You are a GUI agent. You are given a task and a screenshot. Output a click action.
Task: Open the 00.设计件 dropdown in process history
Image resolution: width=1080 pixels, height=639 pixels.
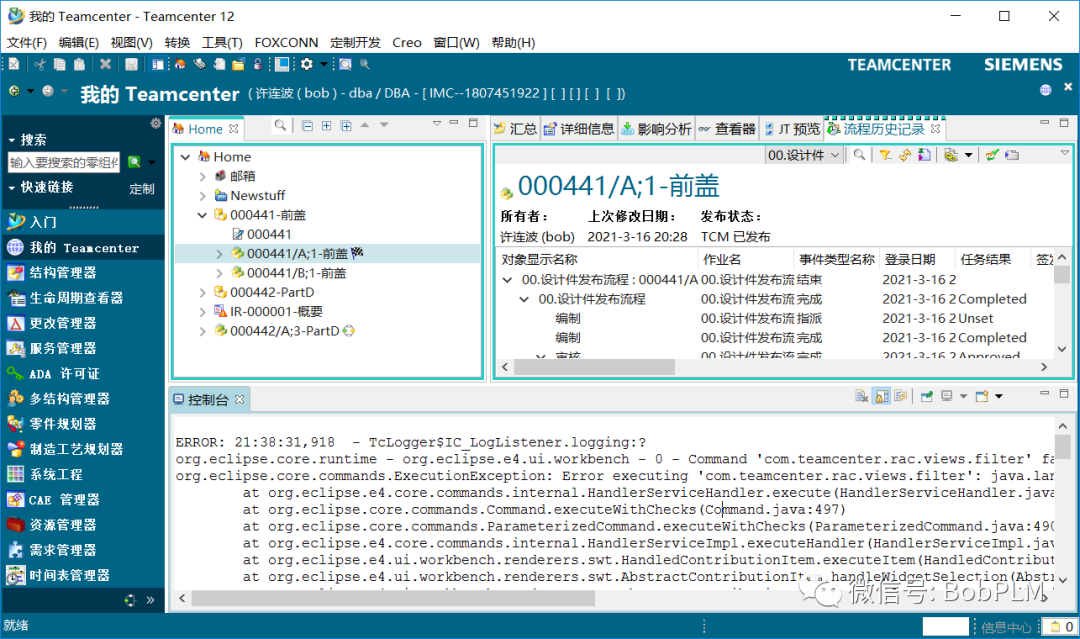(804, 155)
